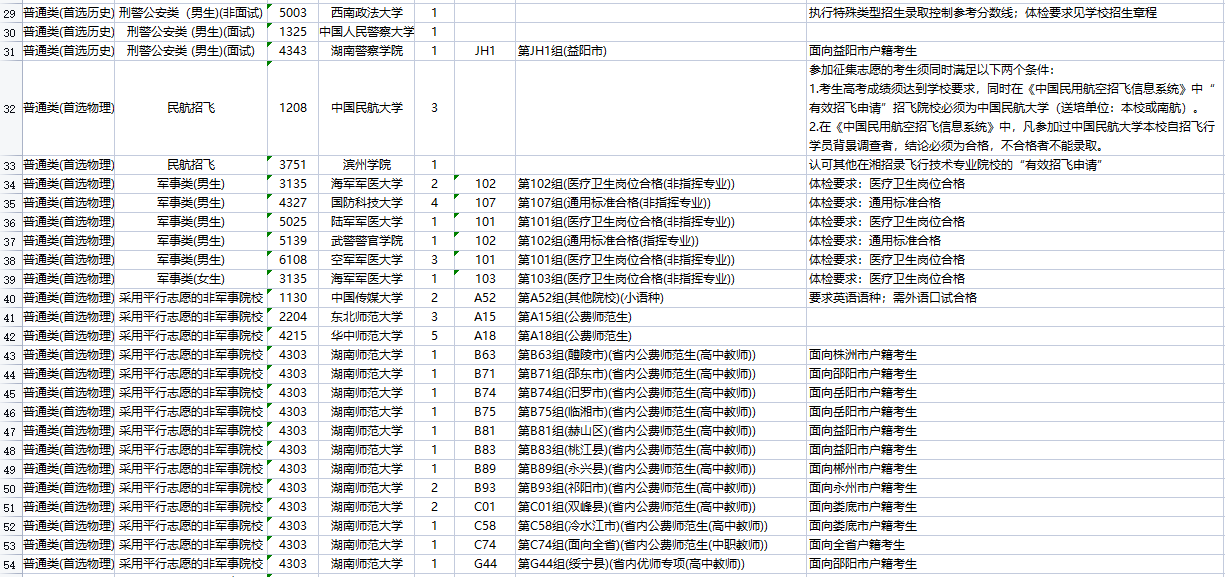Click group code cell C01

click(485, 507)
